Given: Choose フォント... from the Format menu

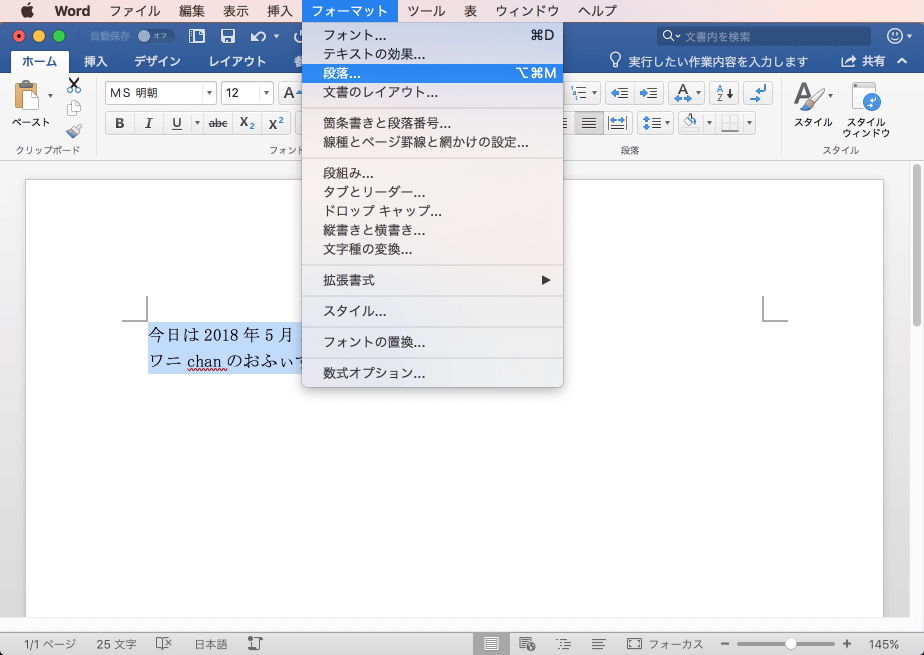Looking at the screenshot, I should point(433,35).
